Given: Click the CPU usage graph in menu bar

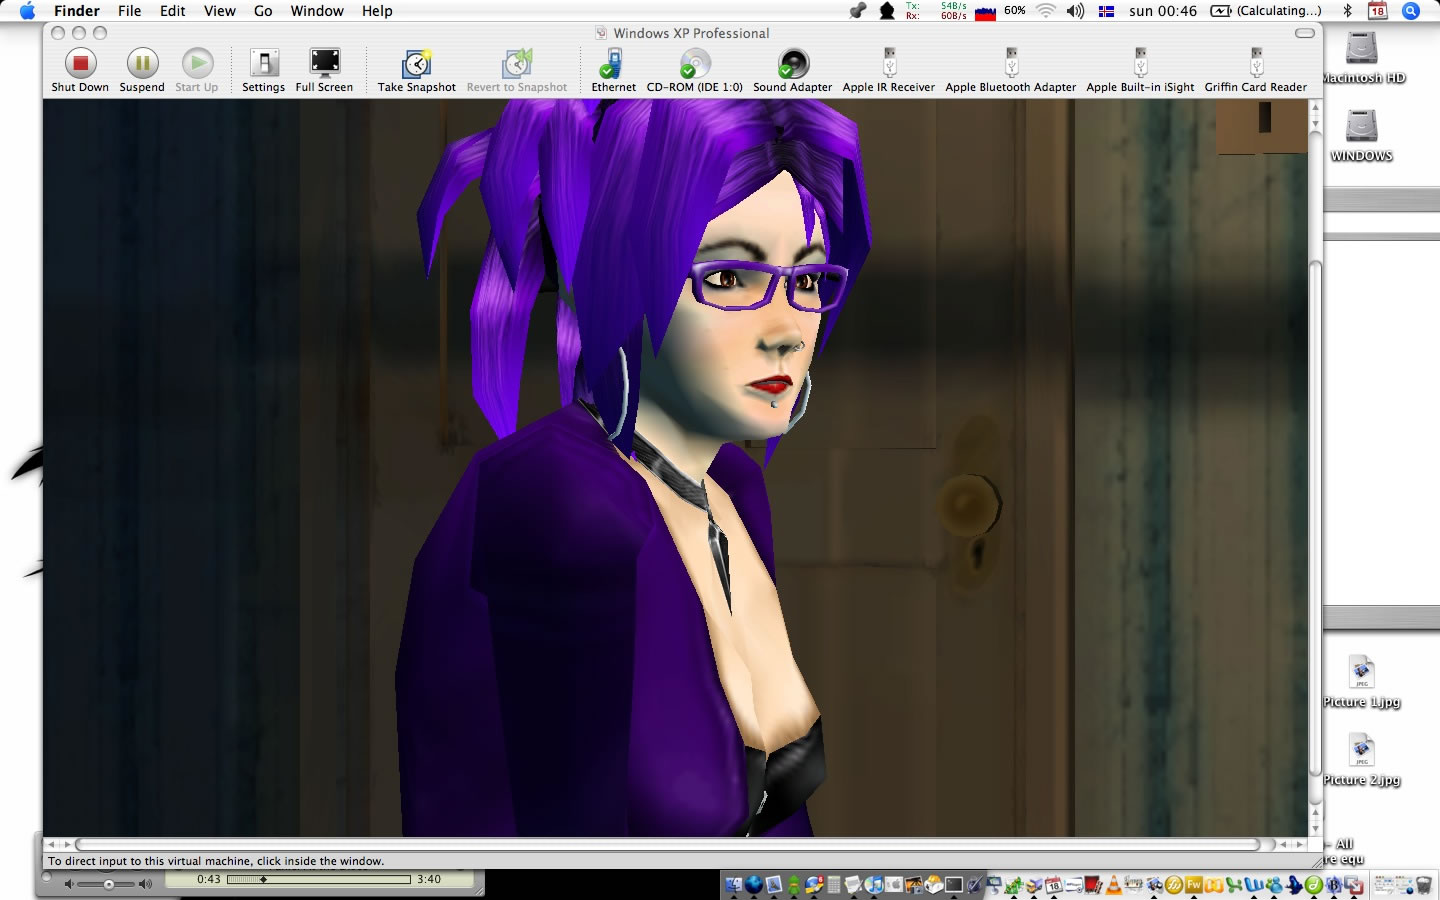Looking at the screenshot, I should pyautogui.click(x=986, y=11).
